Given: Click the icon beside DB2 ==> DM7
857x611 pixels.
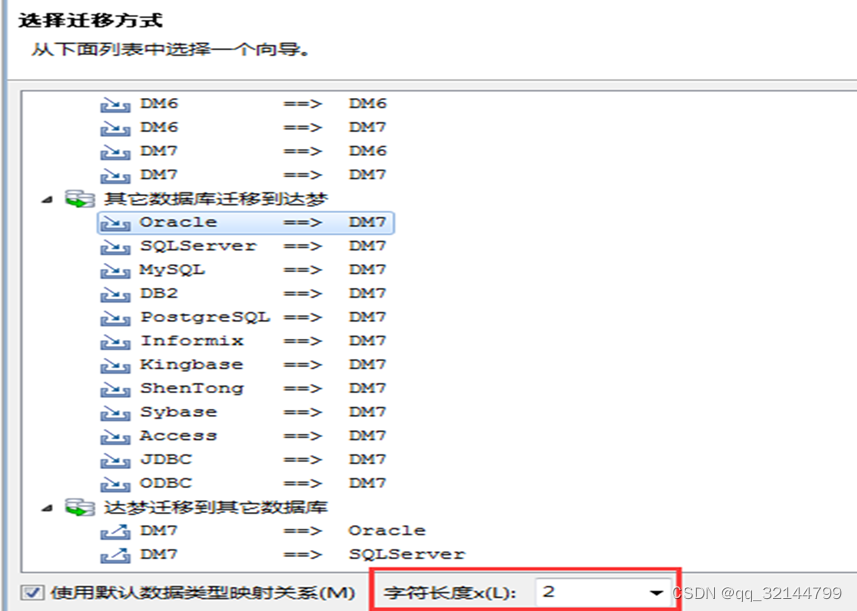Looking at the screenshot, I should 115,295.
